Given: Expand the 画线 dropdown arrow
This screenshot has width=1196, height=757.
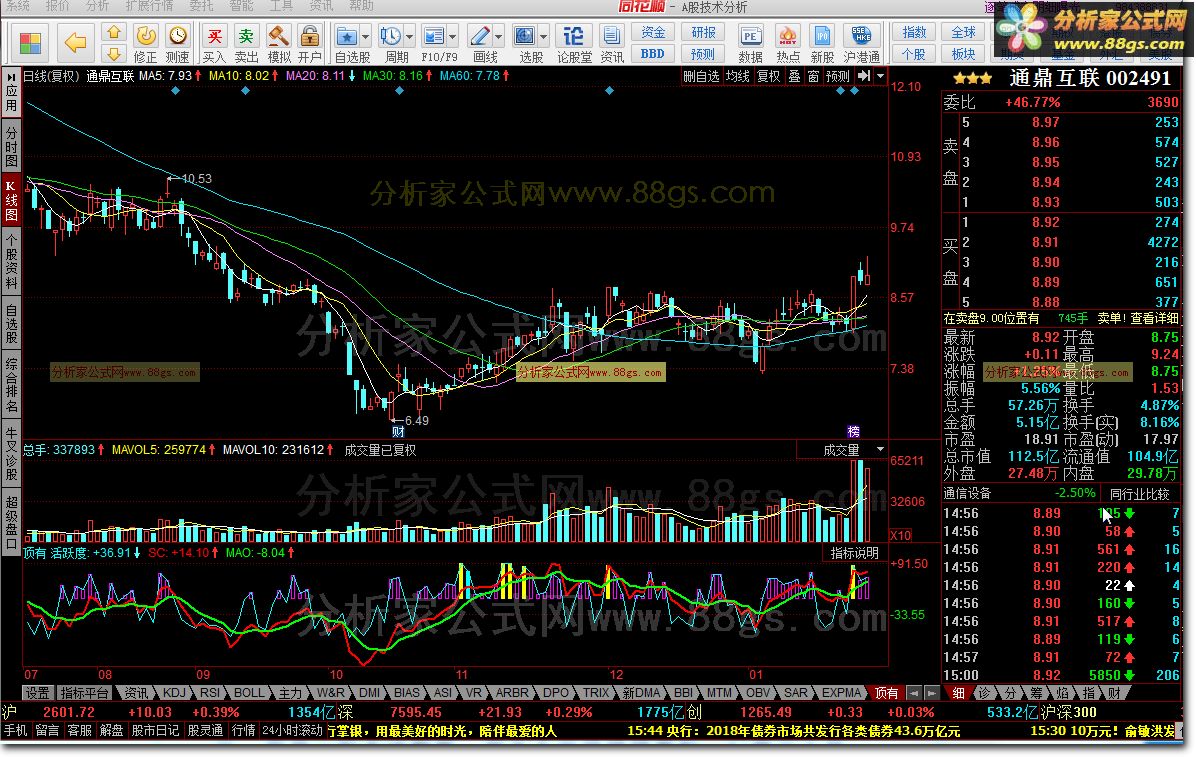Looking at the screenshot, I should [x=500, y=37].
